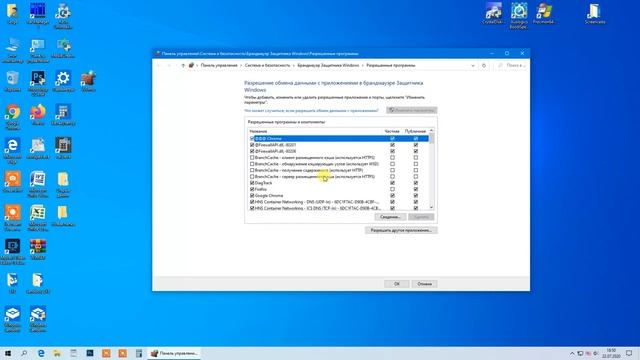Select the This PC desktop icon
Image resolution: width=640 pixels, height=360 pixels.
12,50
